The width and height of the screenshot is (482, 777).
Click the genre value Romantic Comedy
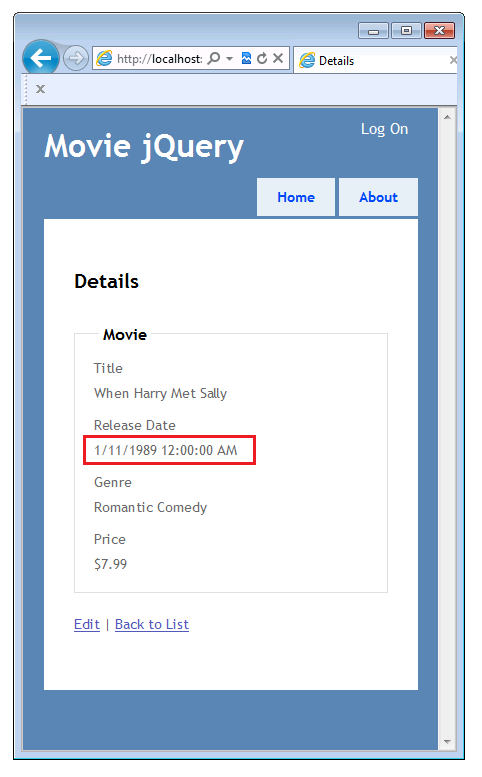pos(151,507)
